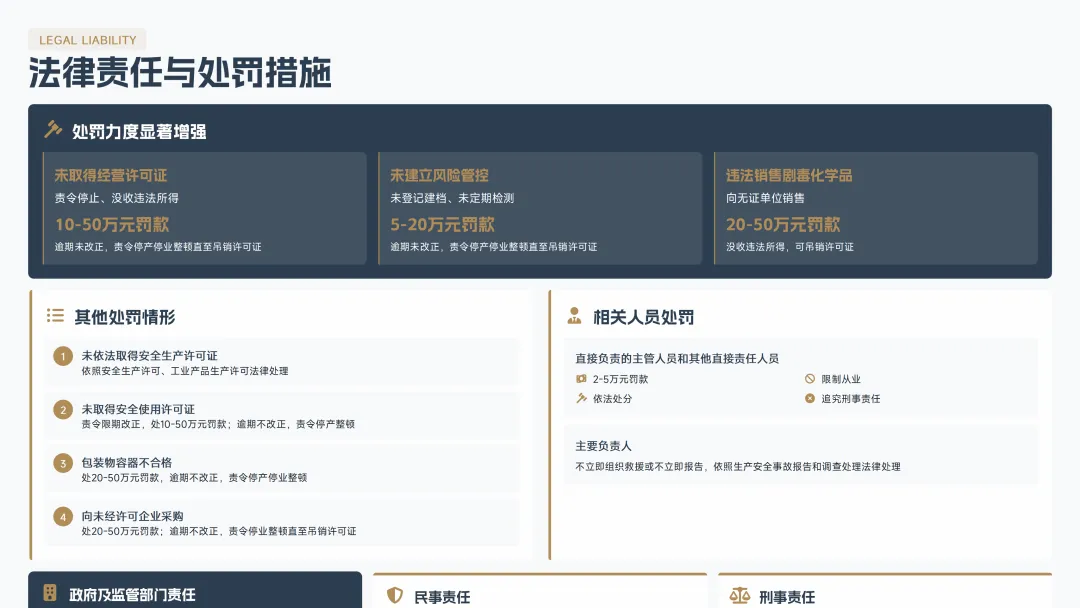Click the person icon next to 相关人员处罚
Image resolution: width=1080 pixels, height=608 pixels.
pos(574,315)
